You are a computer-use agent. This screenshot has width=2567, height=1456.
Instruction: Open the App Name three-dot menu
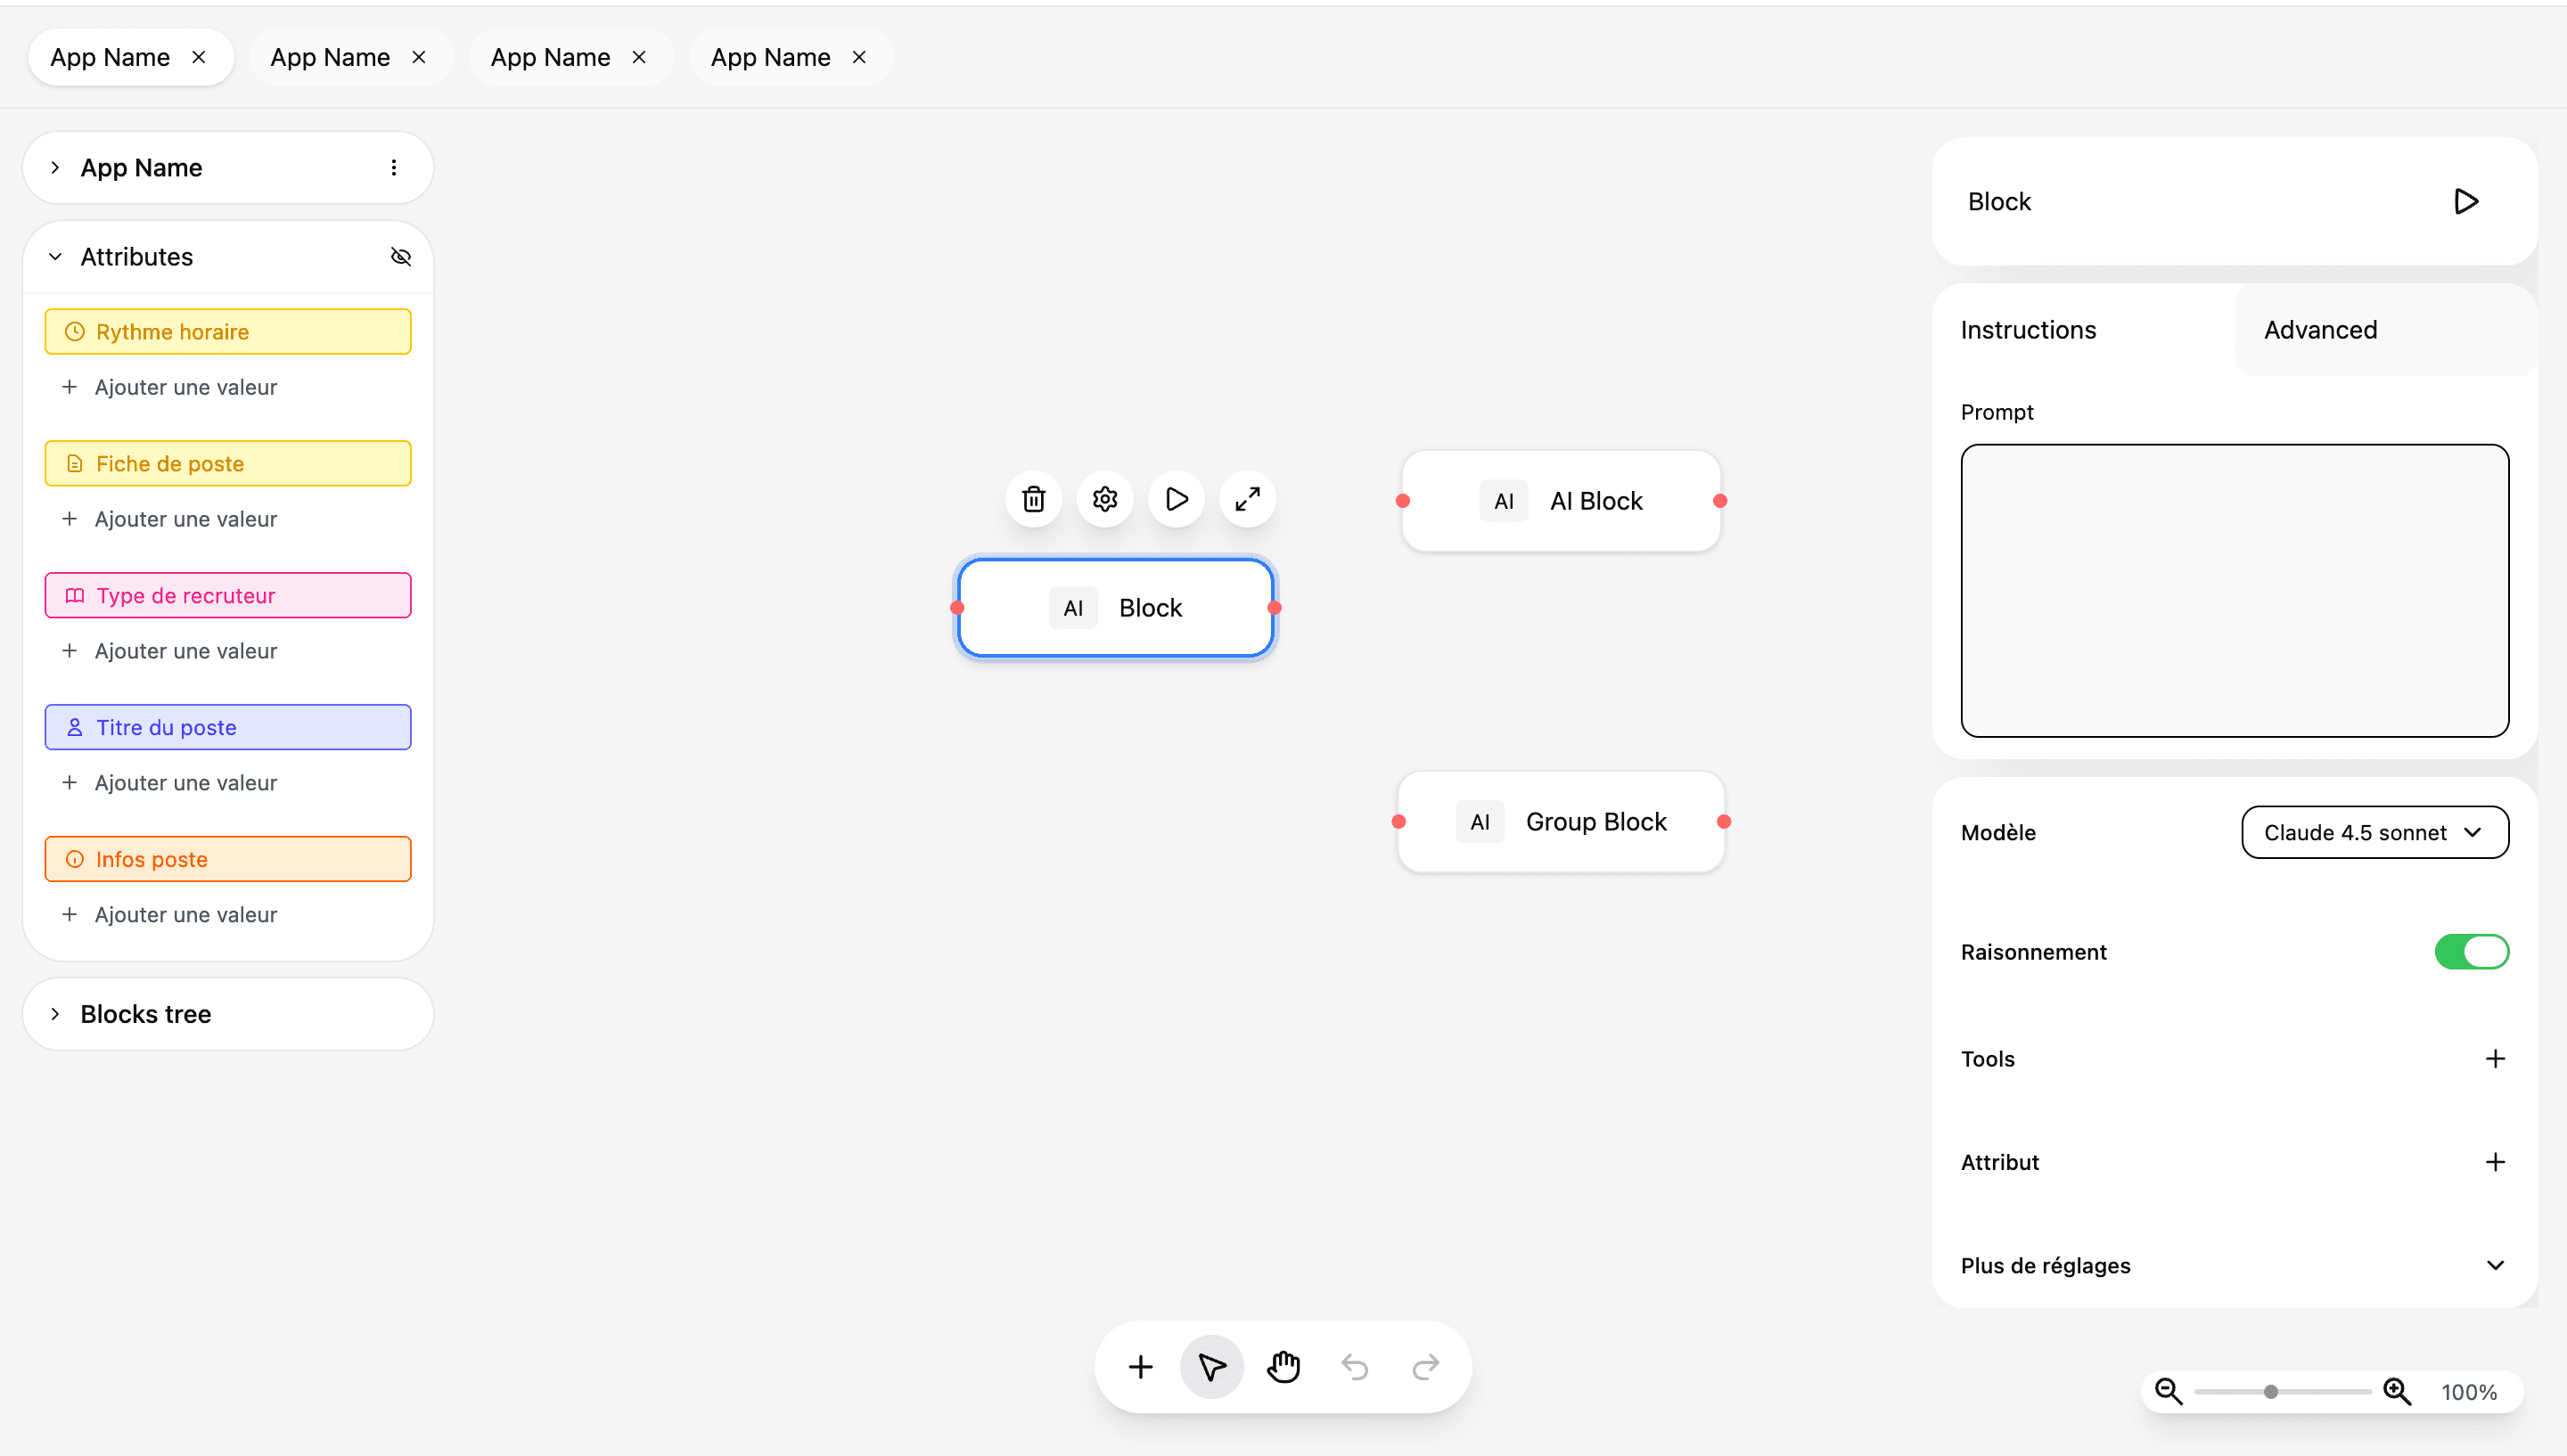point(393,168)
